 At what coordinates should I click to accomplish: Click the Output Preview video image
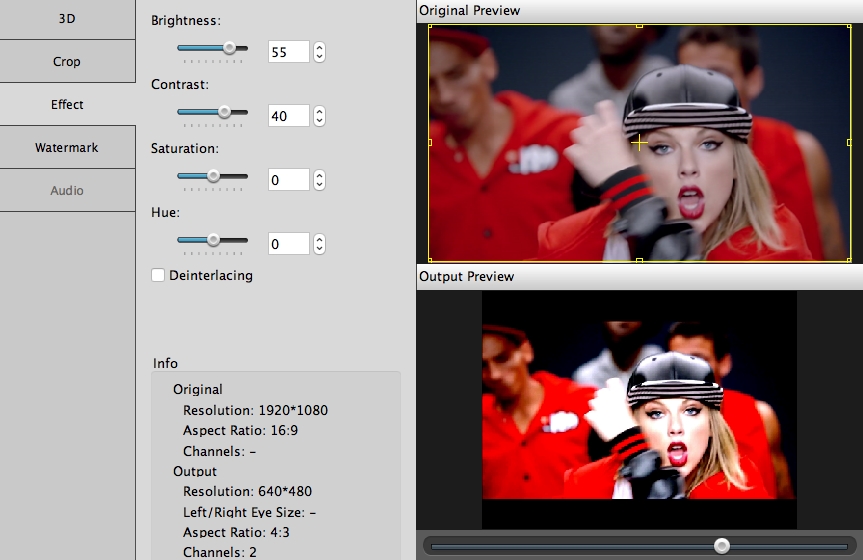tap(639, 410)
